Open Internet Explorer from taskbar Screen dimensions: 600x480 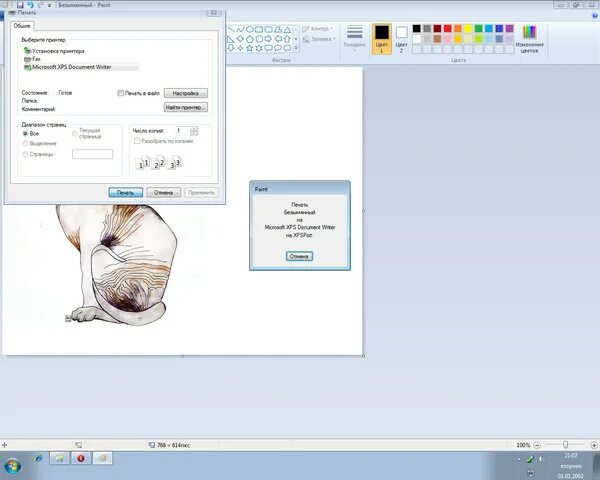tap(38, 458)
